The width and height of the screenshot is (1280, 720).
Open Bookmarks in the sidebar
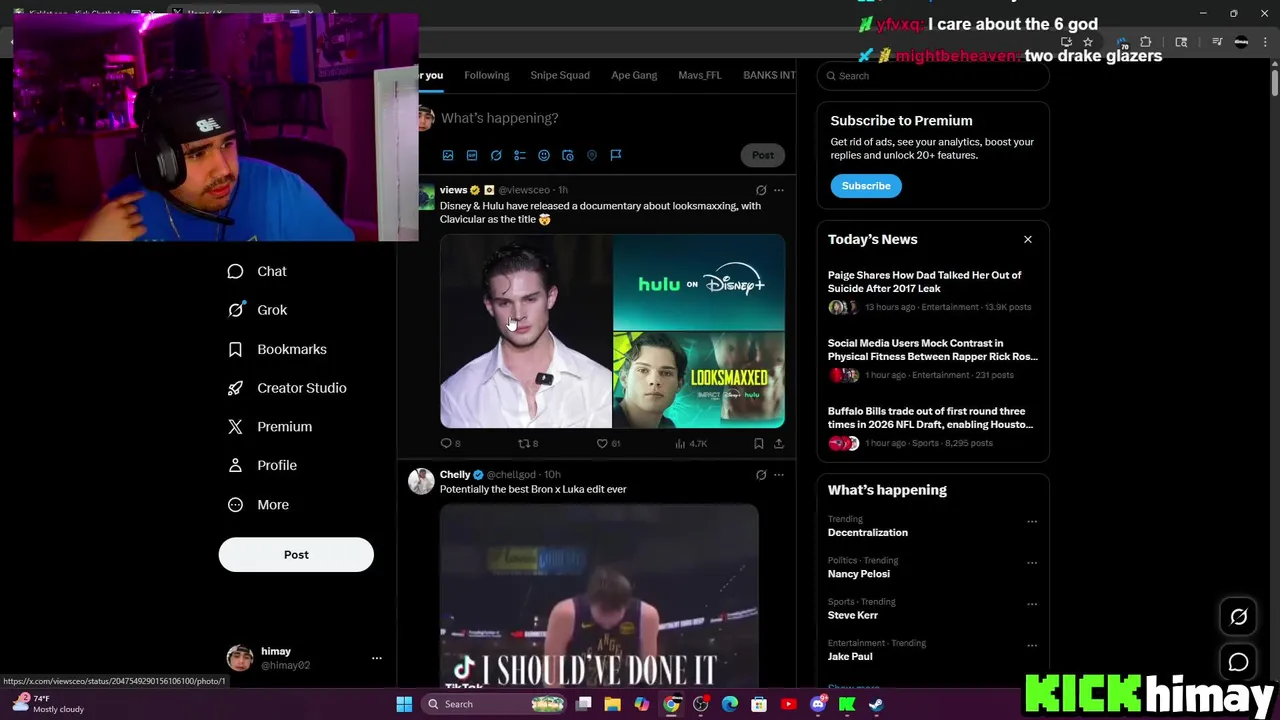click(x=277, y=349)
